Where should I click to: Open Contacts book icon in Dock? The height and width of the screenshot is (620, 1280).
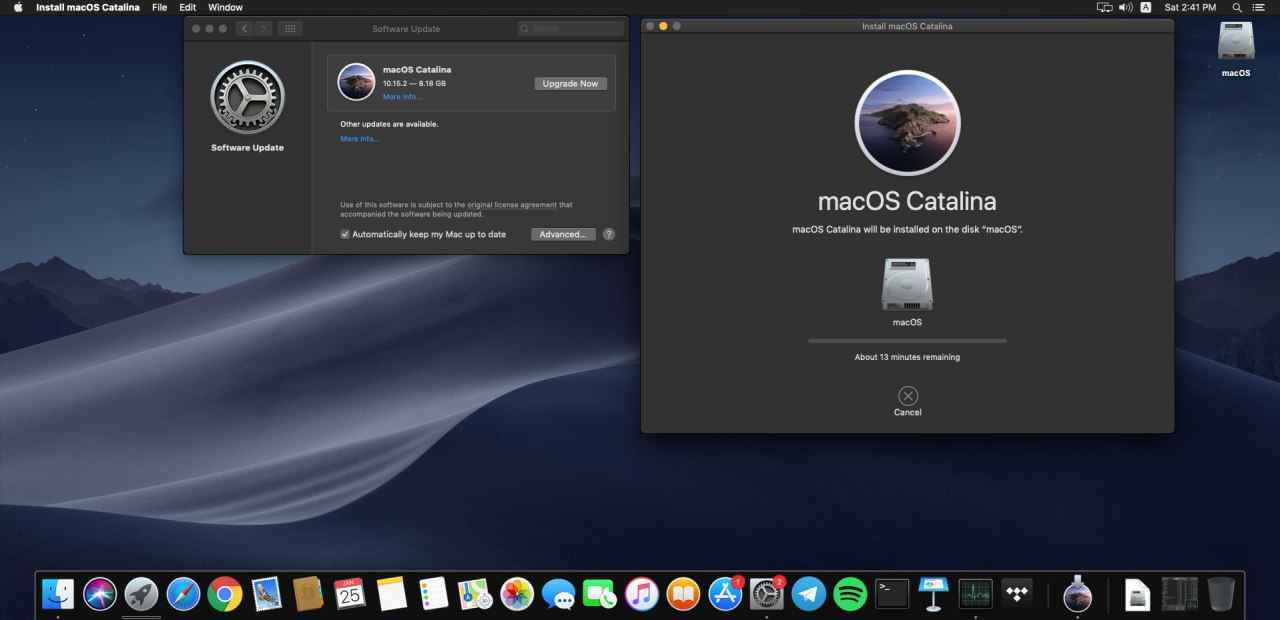coord(308,594)
